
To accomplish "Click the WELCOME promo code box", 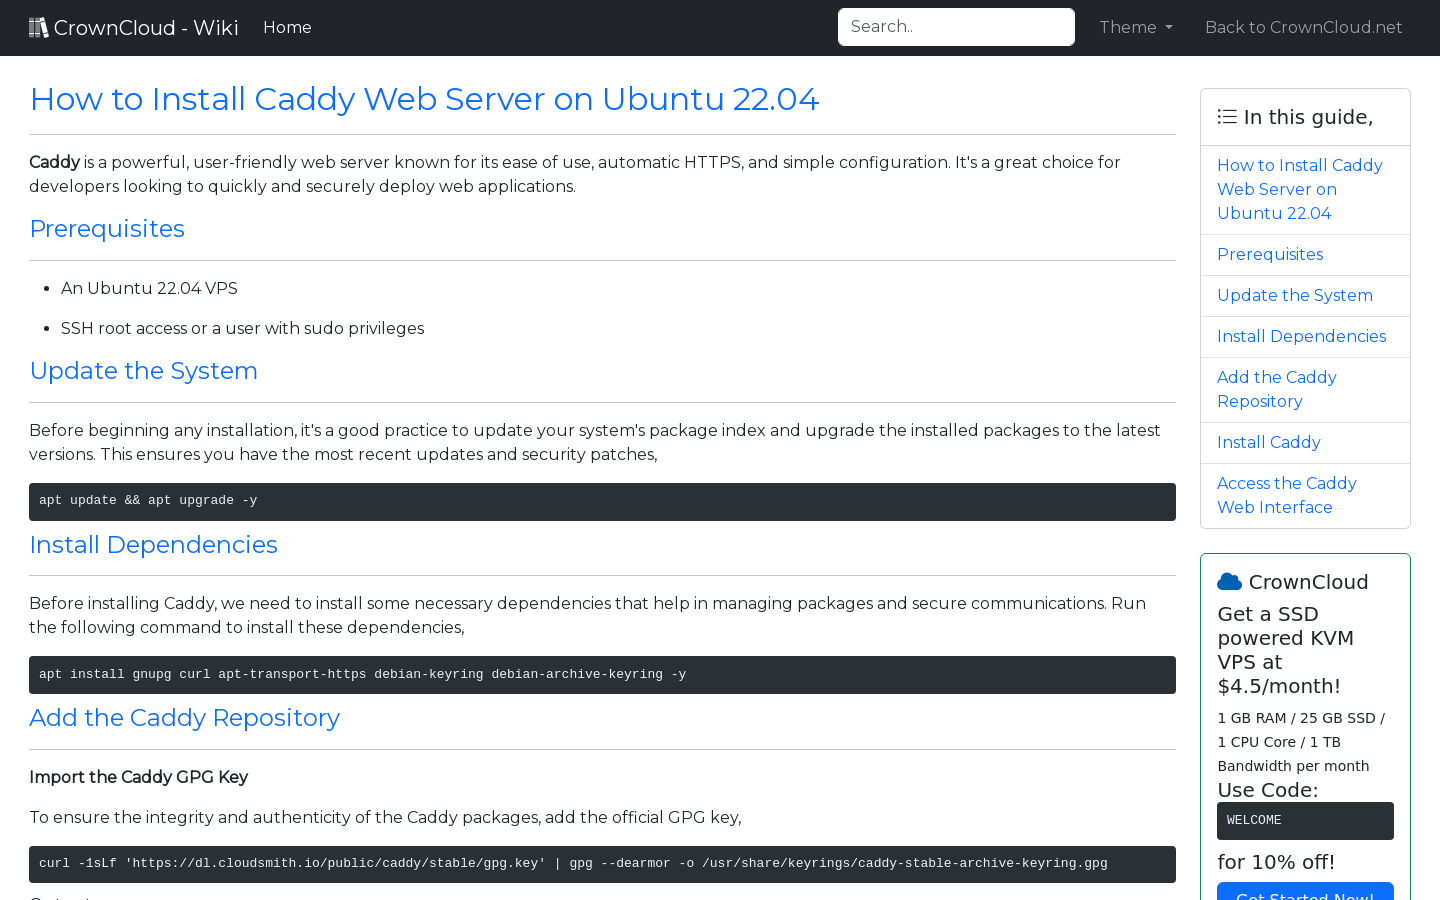I will coord(1305,821).
